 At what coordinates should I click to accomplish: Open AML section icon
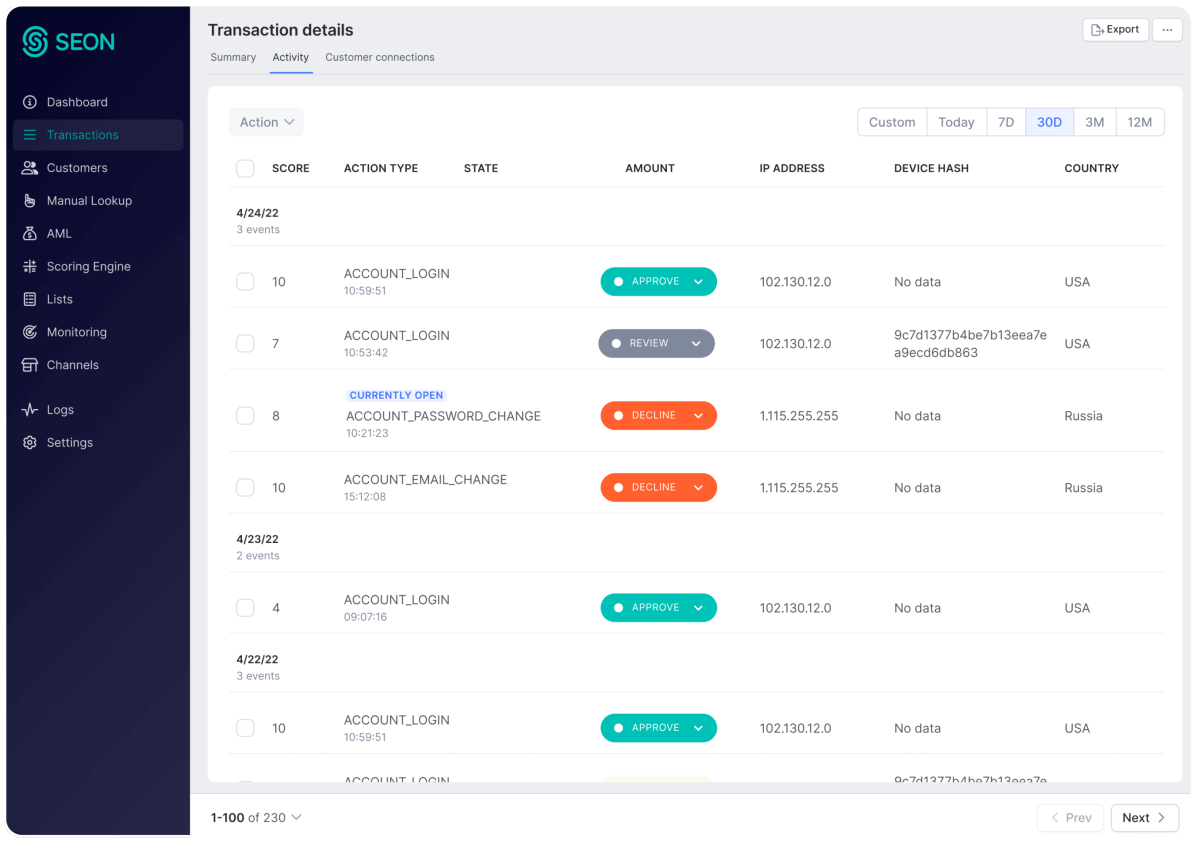click(30, 234)
